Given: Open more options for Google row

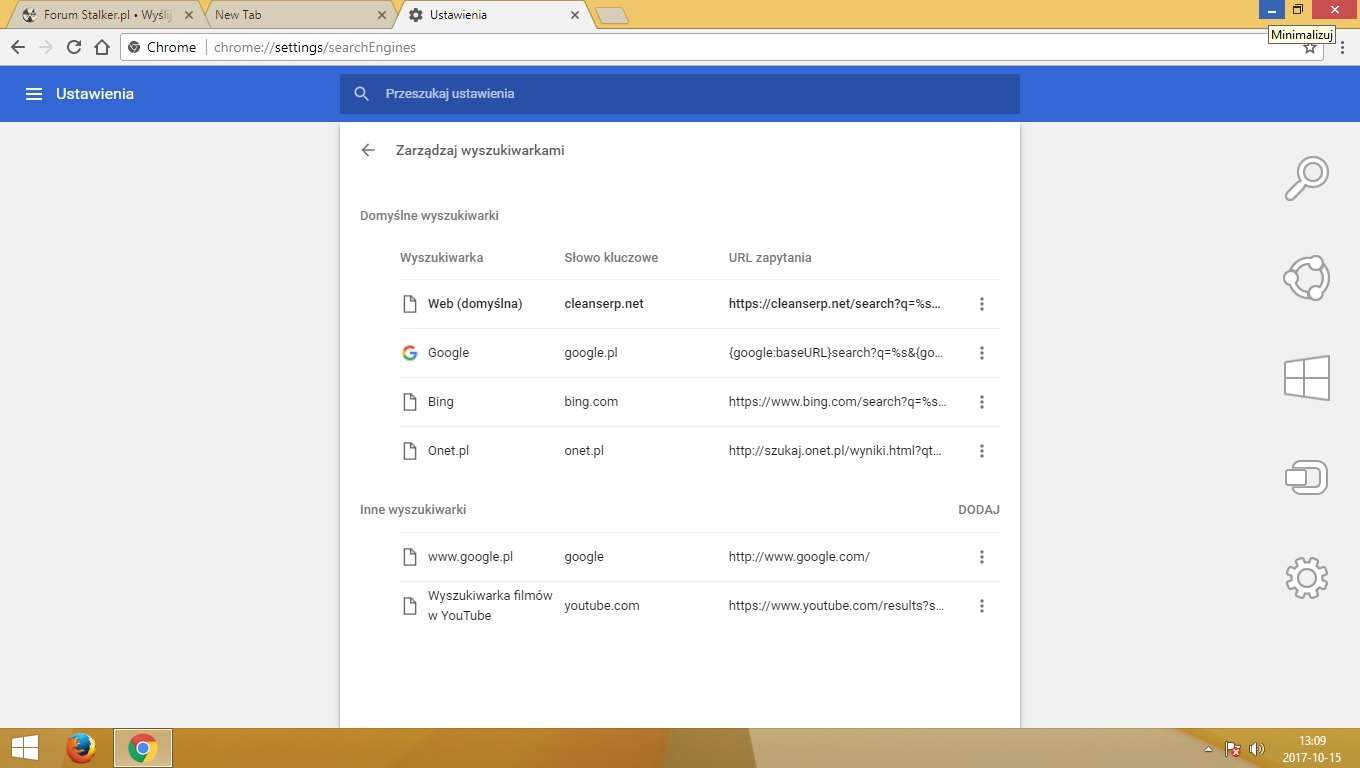Looking at the screenshot, I should coord(982,353).
